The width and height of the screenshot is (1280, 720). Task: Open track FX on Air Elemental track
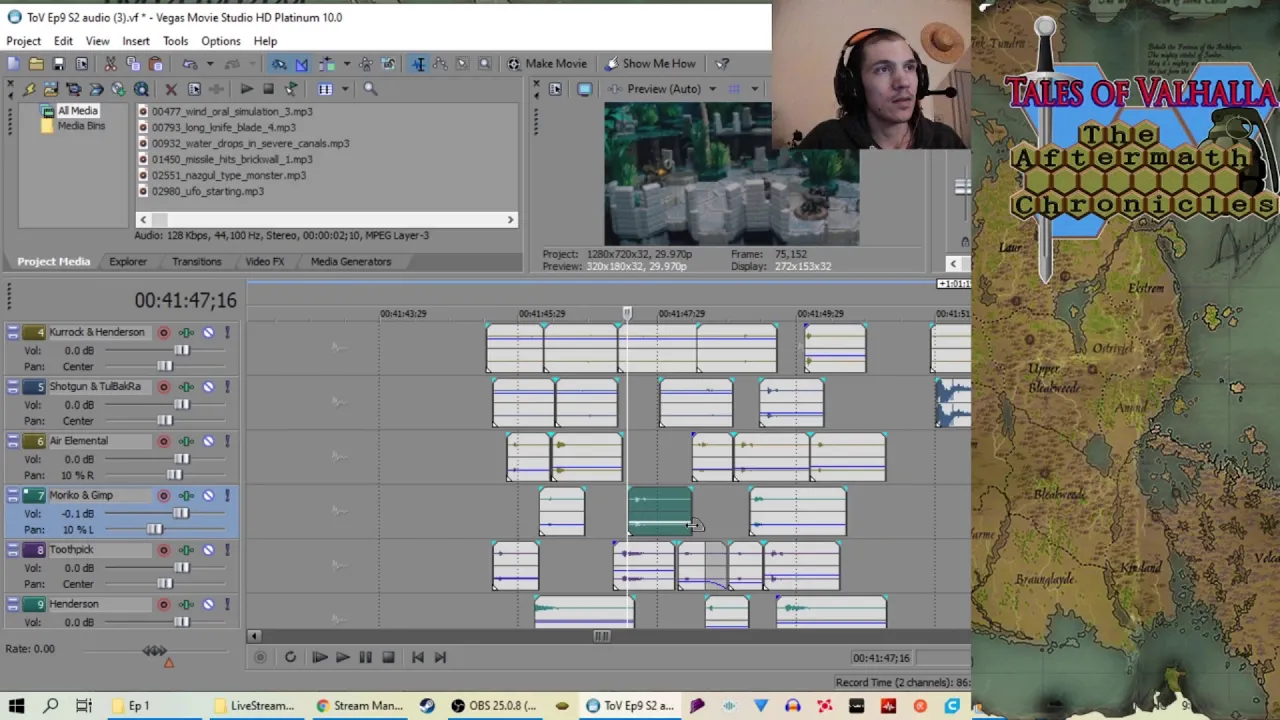[186, 441]
